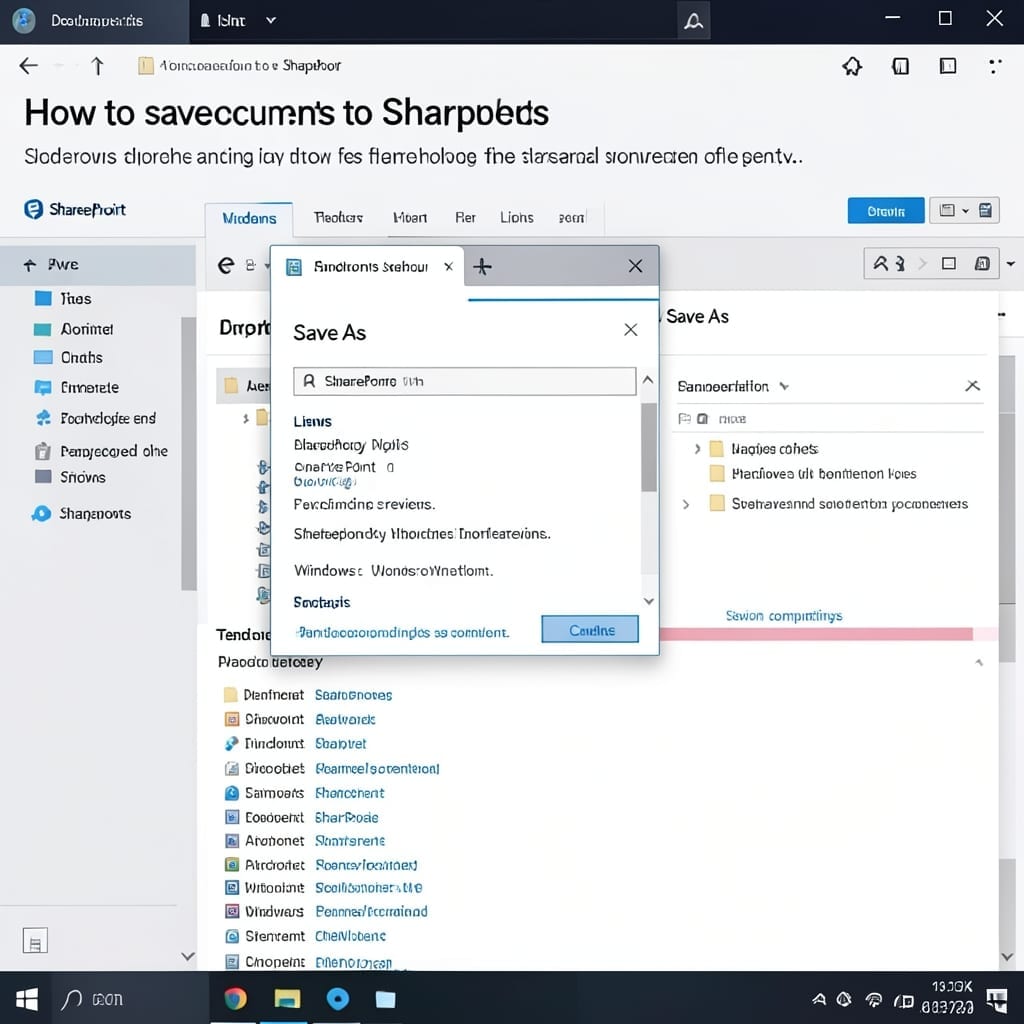Click the three-dot more options icon at top right
This screenshot has width=1024, height=1024.
(x=995, y=66)
